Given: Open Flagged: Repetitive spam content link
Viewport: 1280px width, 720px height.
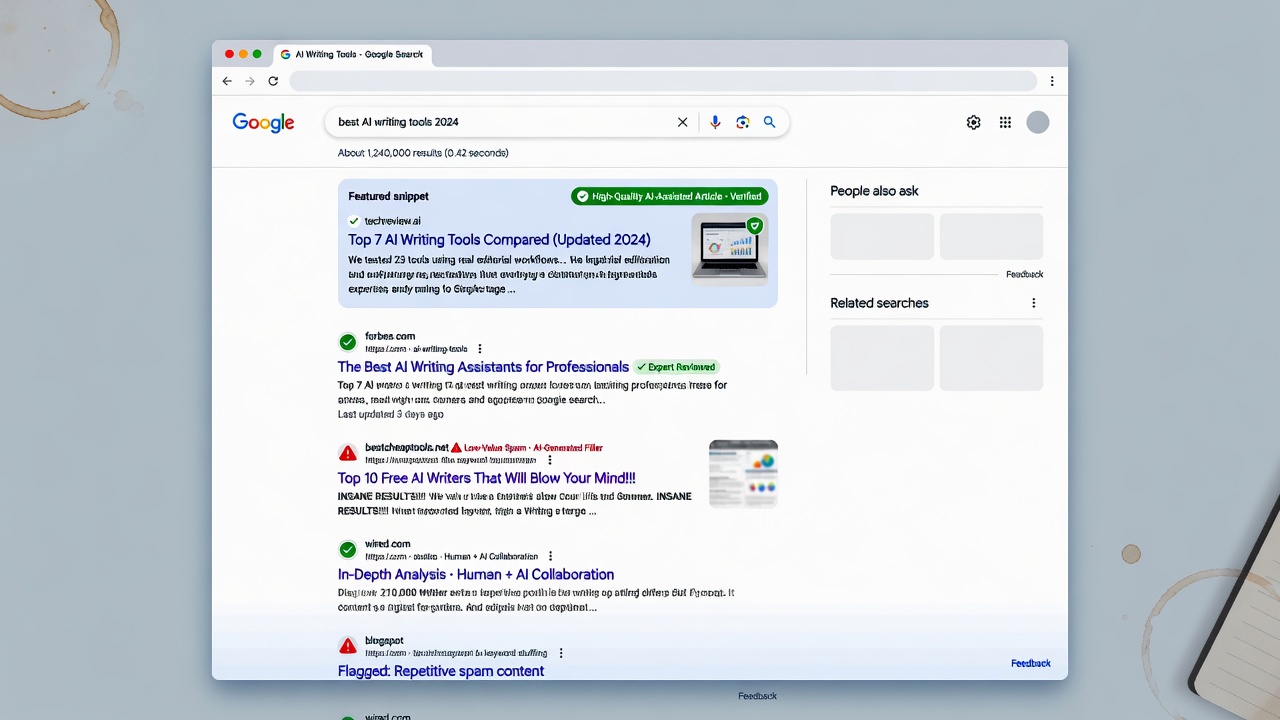Looking at the screenshot, I should pos(441,671).
